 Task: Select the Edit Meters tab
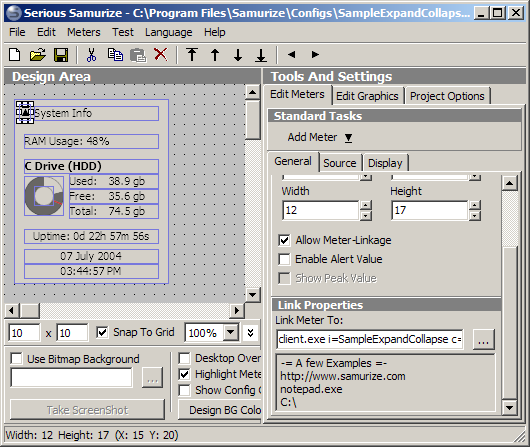click(x=297, y=94)
